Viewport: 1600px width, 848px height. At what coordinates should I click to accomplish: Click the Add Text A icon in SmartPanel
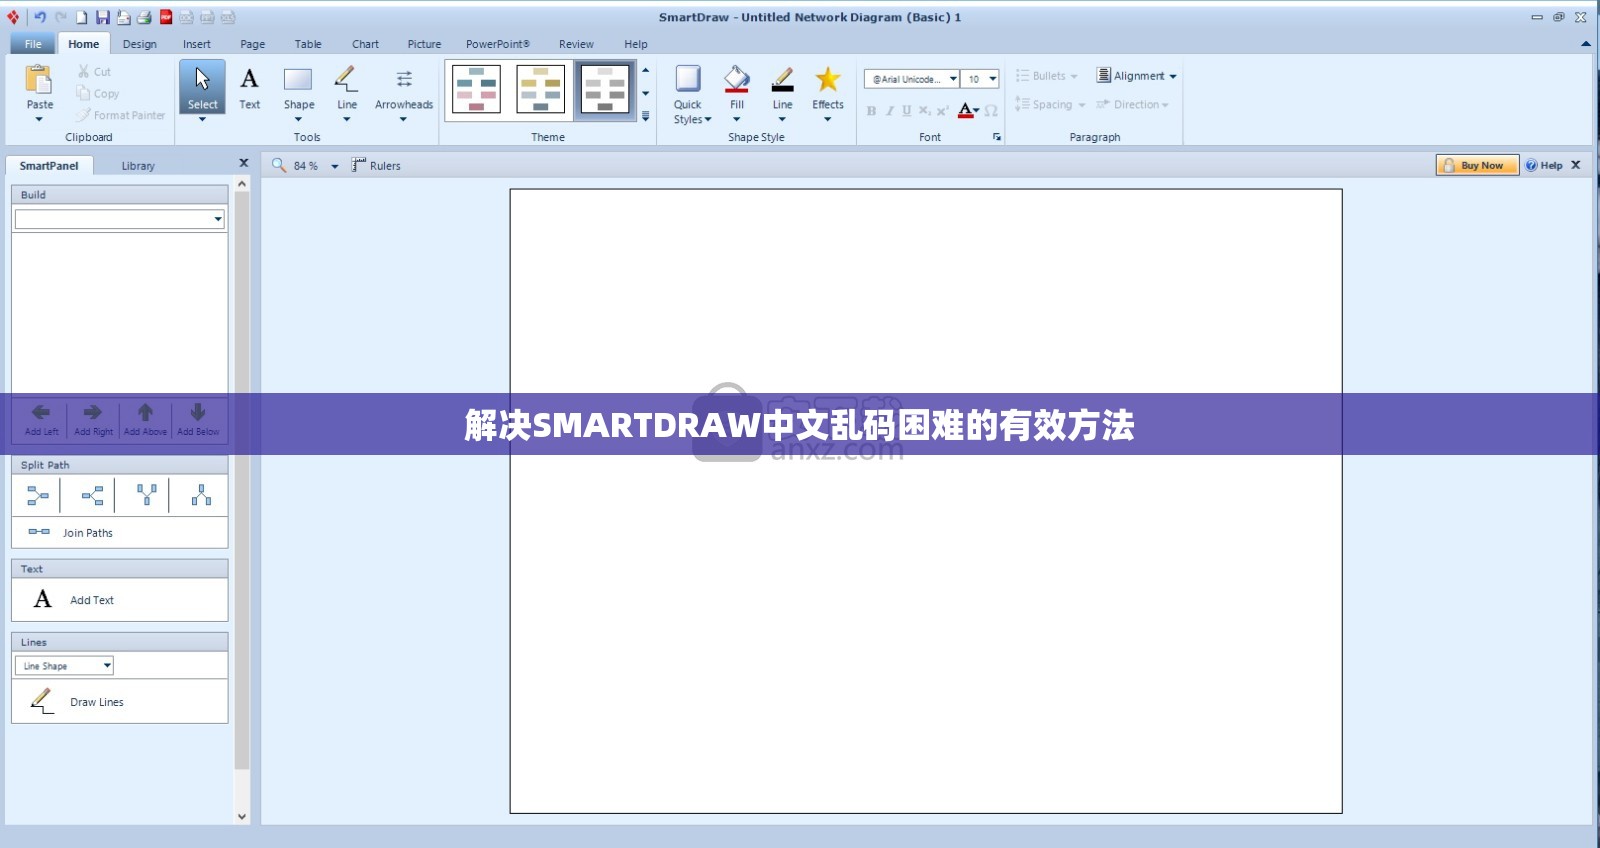pyautogui.click(x=42, y=599)
